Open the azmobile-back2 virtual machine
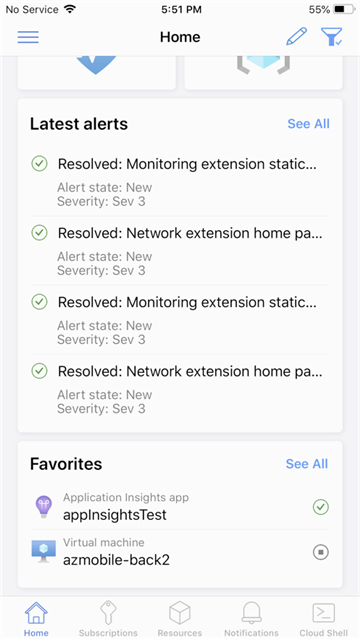The height and width of the screenshot is (639, 360). click(180, 553)
